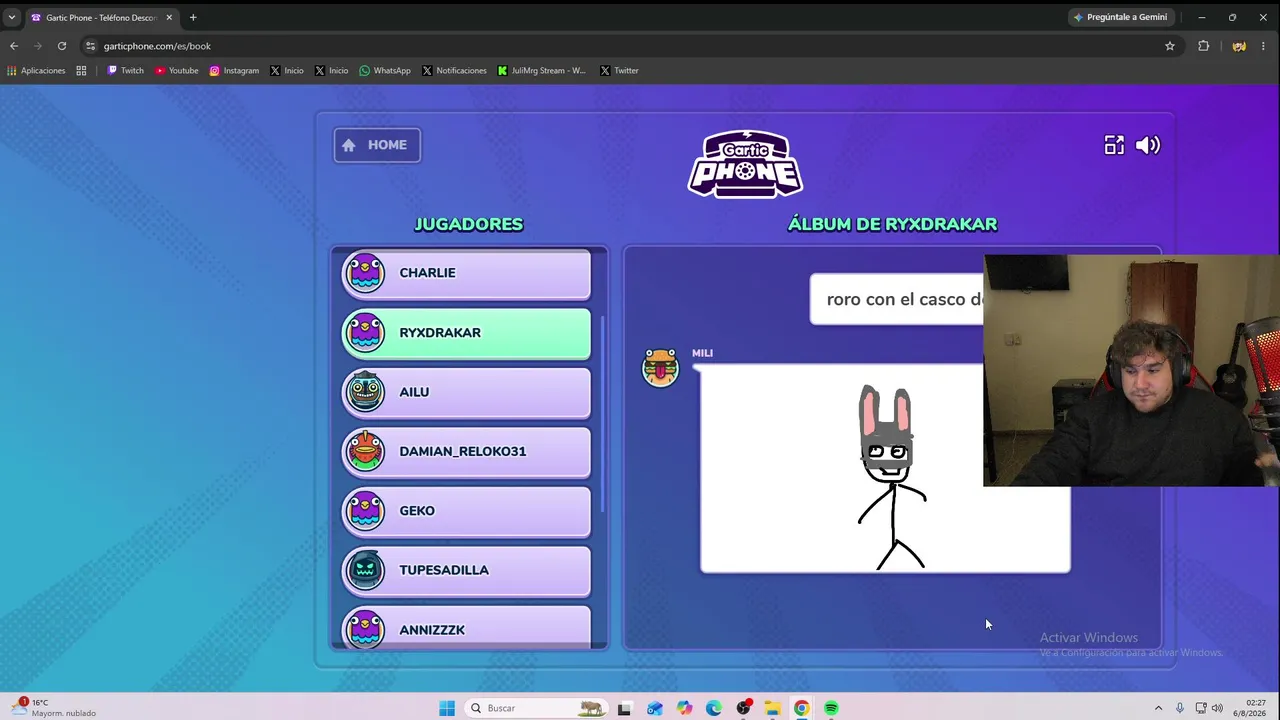Click the JUGADORES heading

tap(469, 224)
